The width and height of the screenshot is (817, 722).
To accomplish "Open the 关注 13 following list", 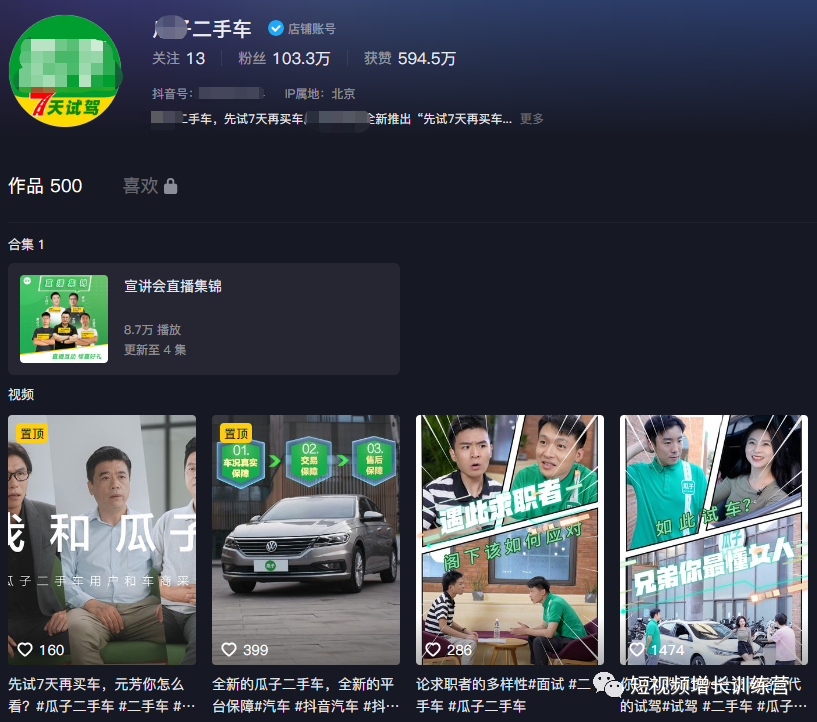I will point(178,59).
